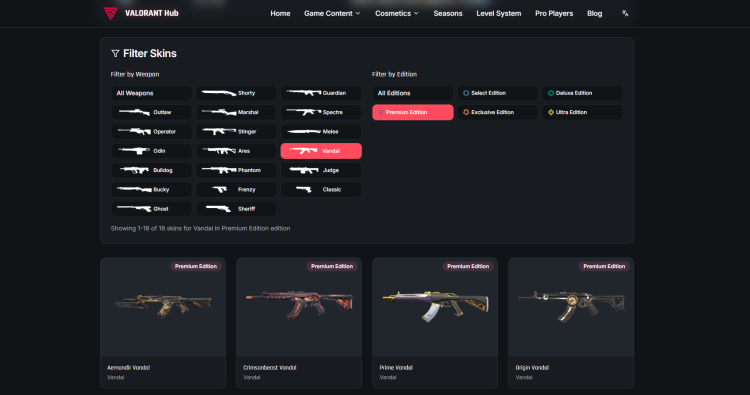Open the Seasons page
The image size is (750, 395).
pyautogui.click(x=448, y=13)
